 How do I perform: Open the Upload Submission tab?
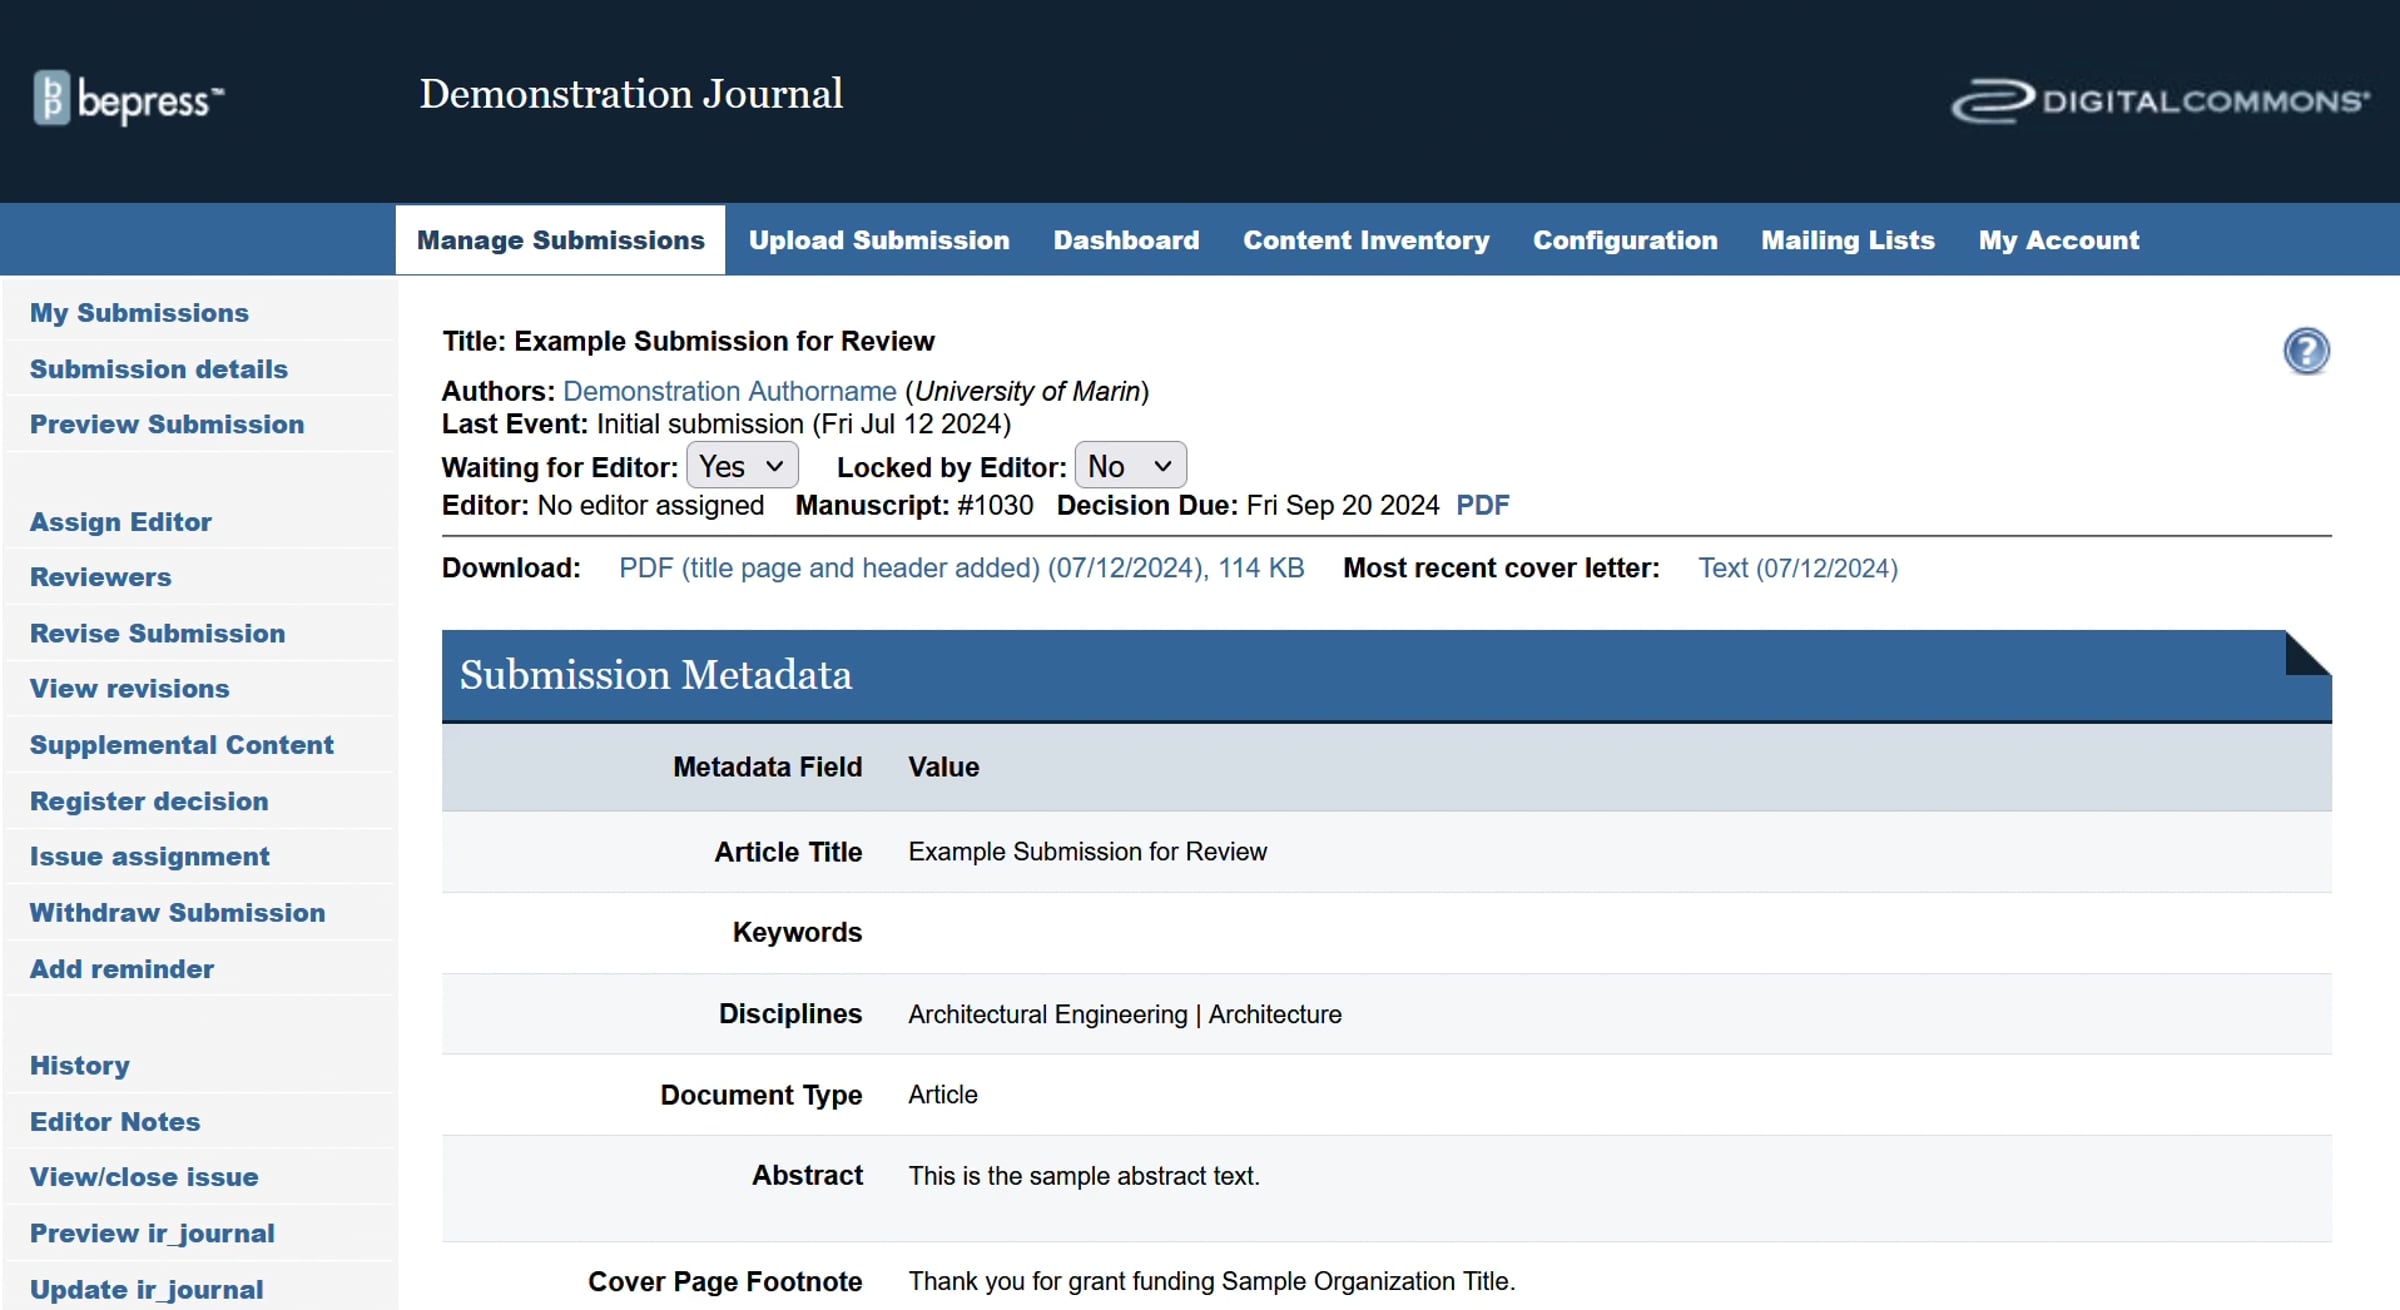click(x=879, y=240)
